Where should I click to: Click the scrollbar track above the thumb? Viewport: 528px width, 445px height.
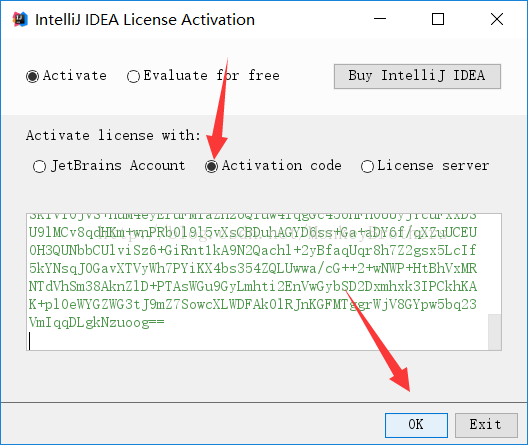coord(494,264)
